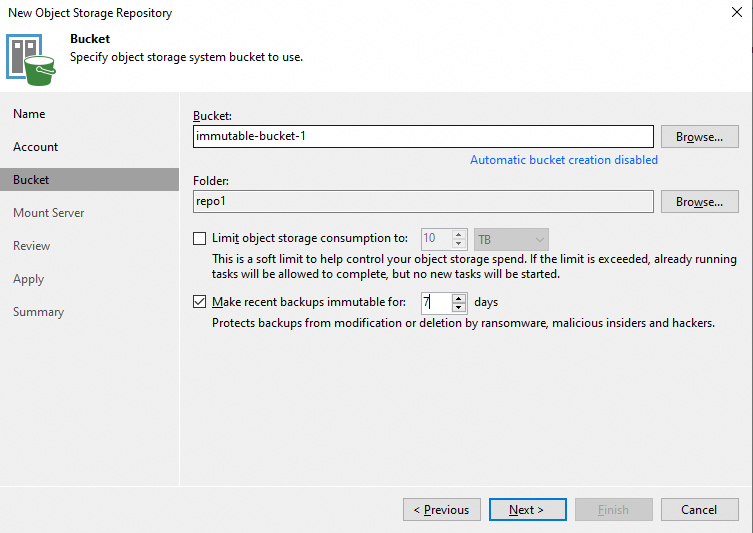Browse for a bucket
The height and width of the screenshot is (533, 753).
point(699,137)
